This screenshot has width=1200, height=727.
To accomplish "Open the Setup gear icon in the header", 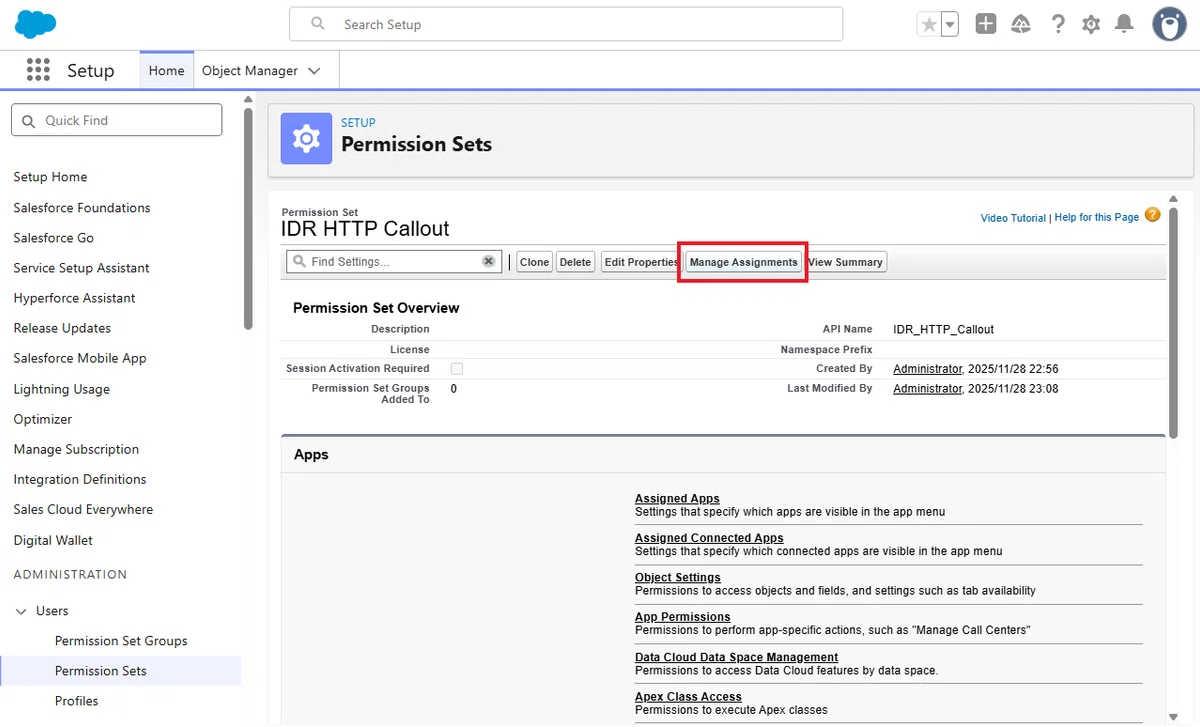I will [x=1091, y=24].
